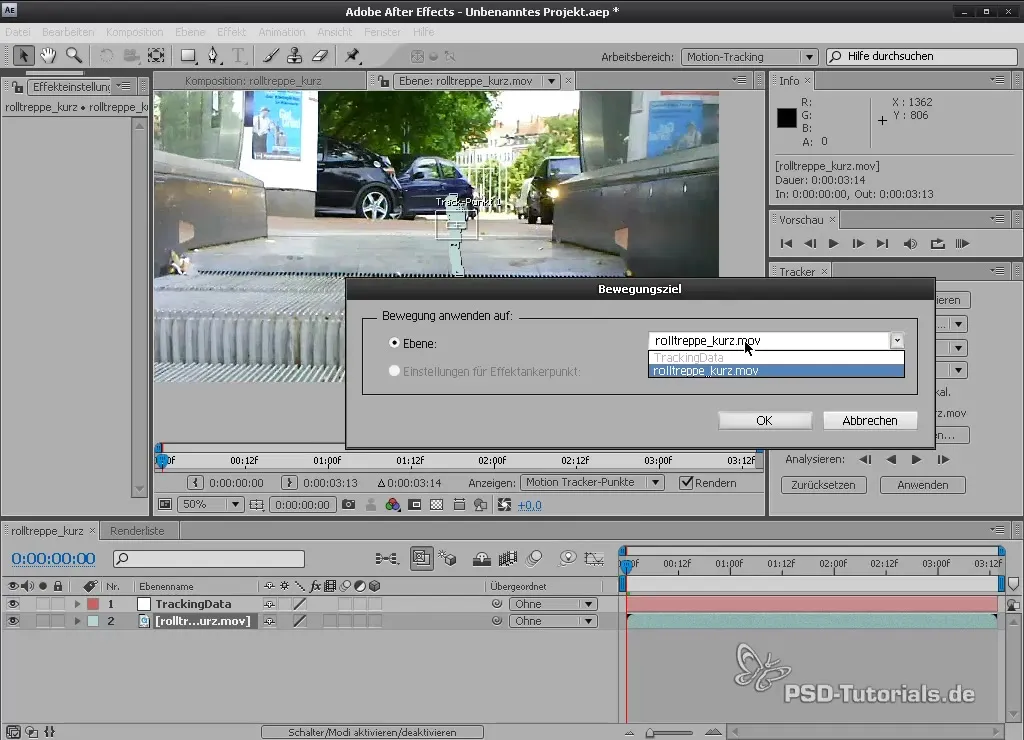Screen dimensions: 1024x740
Task: Toggle shy switch for TrackingData layer
Action: [269, 604]
